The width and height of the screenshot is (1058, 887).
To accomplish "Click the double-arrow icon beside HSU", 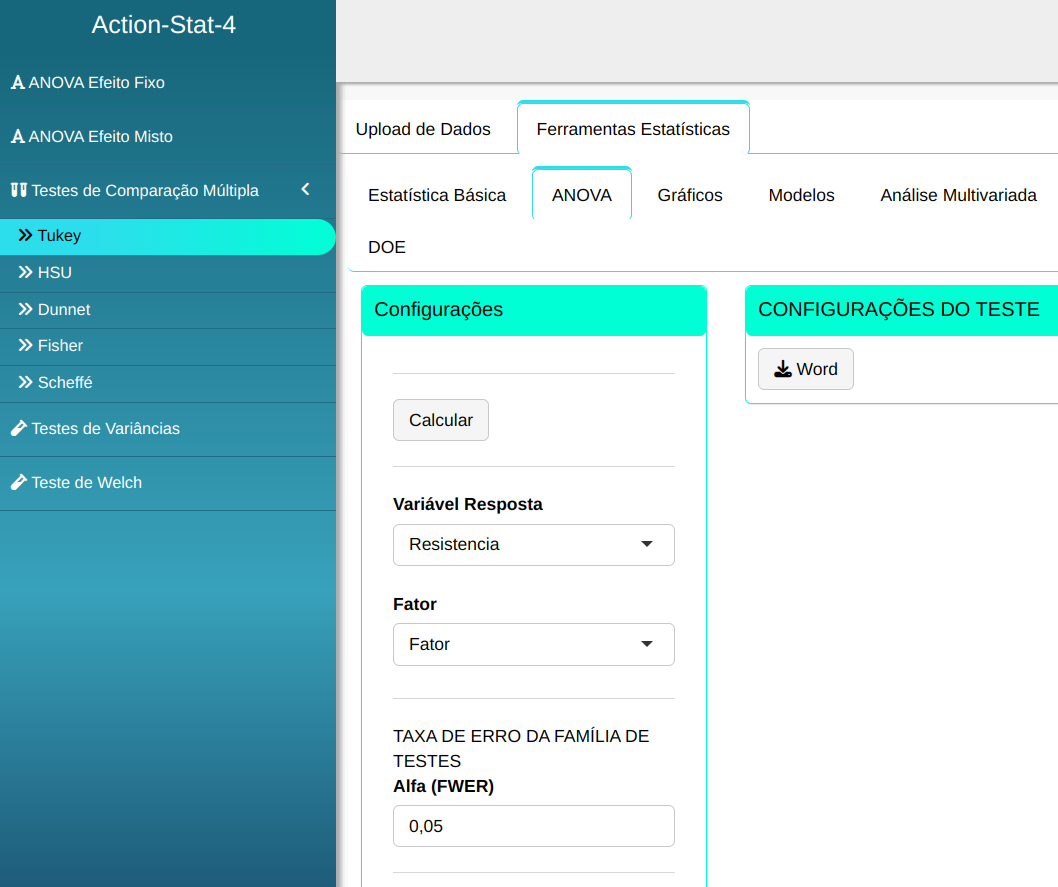I will coord(26,272).
